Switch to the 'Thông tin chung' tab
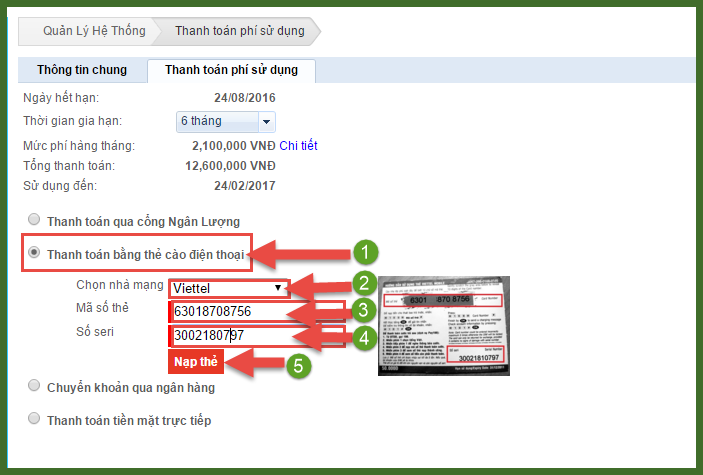Viewport: 703px width, 475px height. [82, 70]
